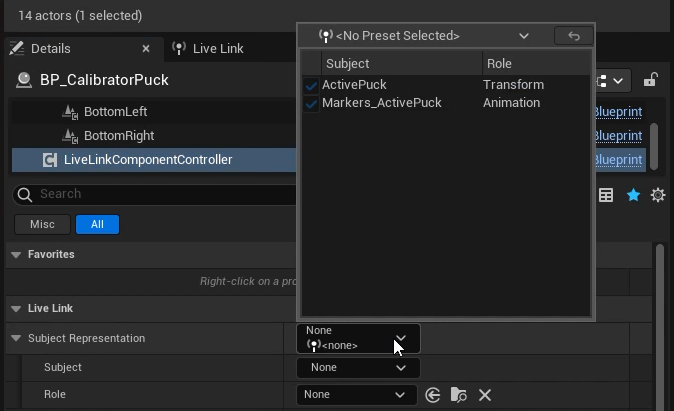The height and width of the screenshot is (411, 674).
Task: Open the Subject dropdown showing None
Action: (x=358, y=367)
